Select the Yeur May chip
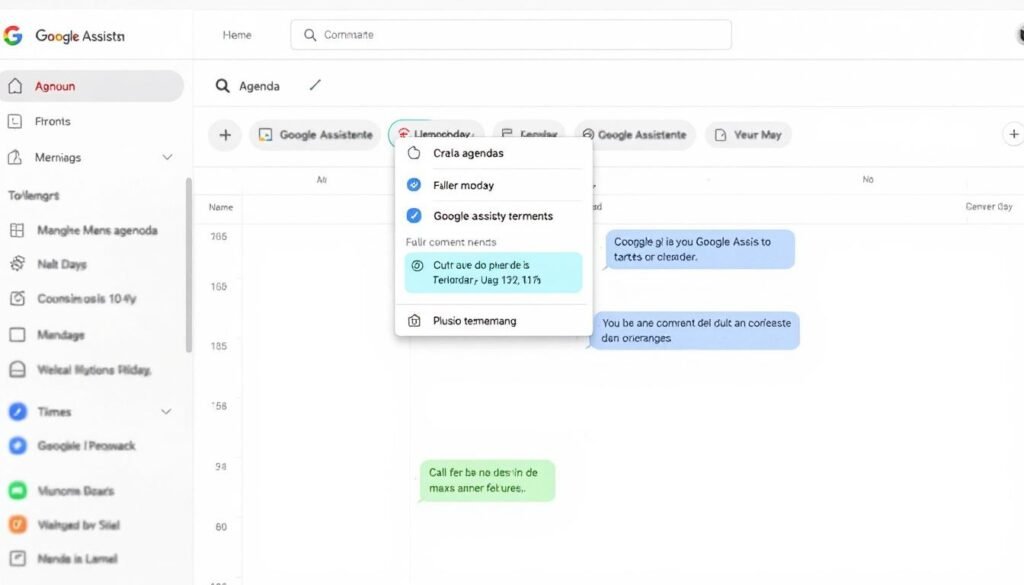This screenshot has width=1024, height=585. pyautogui.click(x=748, y=135)
